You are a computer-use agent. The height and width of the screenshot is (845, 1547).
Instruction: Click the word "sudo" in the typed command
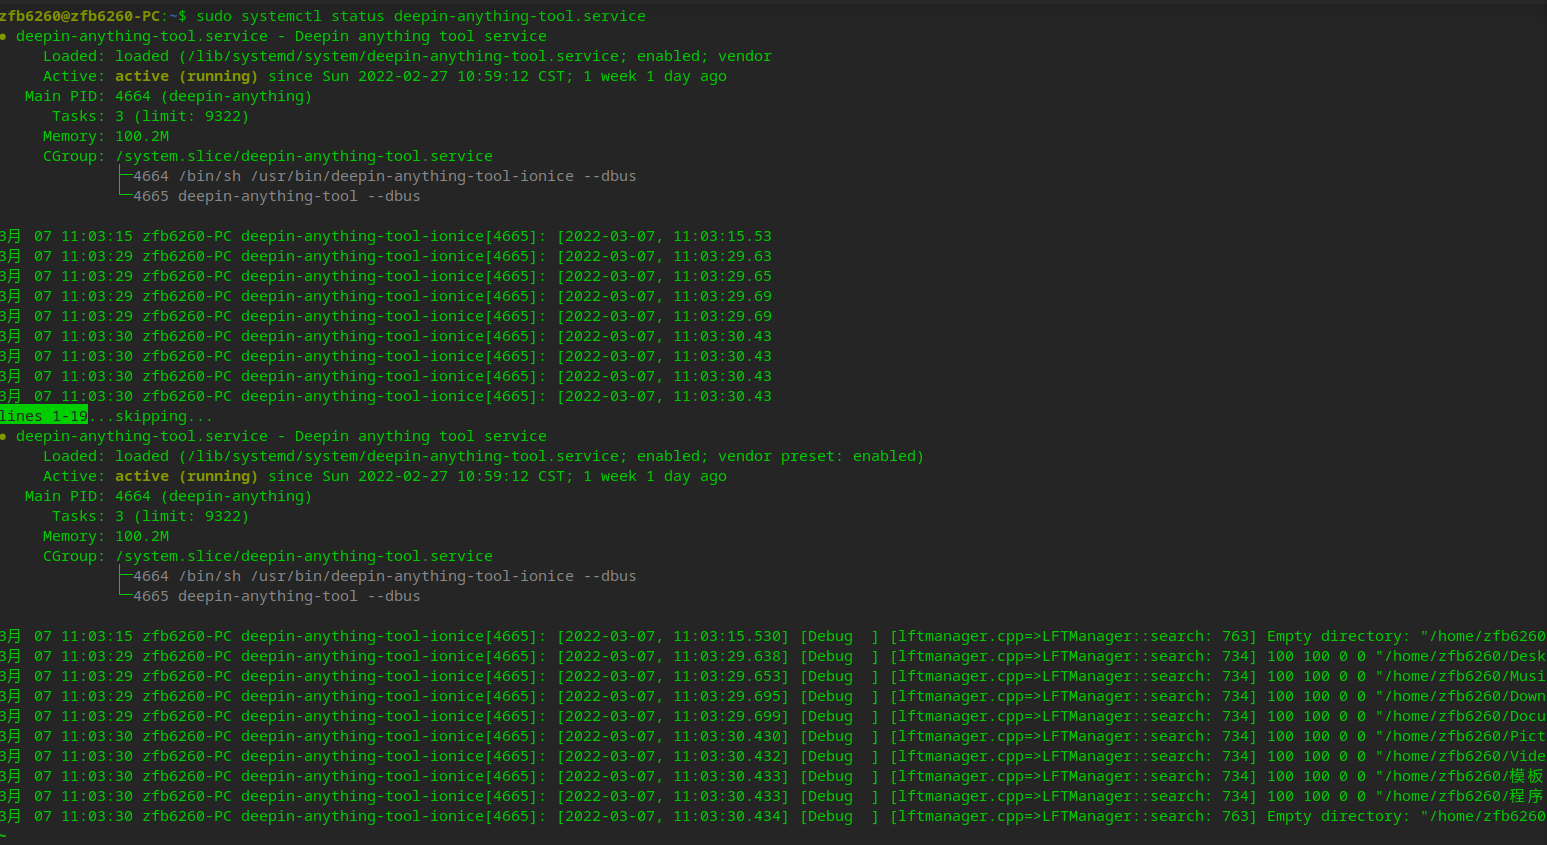tap(214, 16)
